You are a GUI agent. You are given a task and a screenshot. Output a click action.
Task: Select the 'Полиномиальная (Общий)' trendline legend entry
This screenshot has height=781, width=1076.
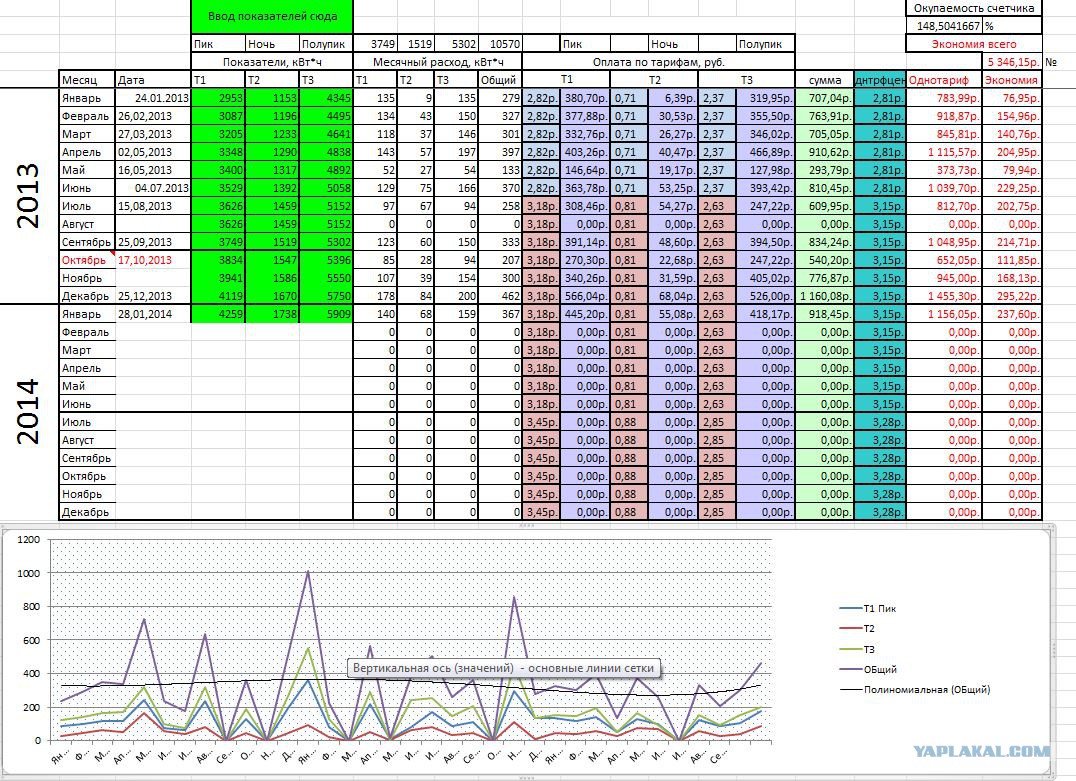click(x=915, y=690)
